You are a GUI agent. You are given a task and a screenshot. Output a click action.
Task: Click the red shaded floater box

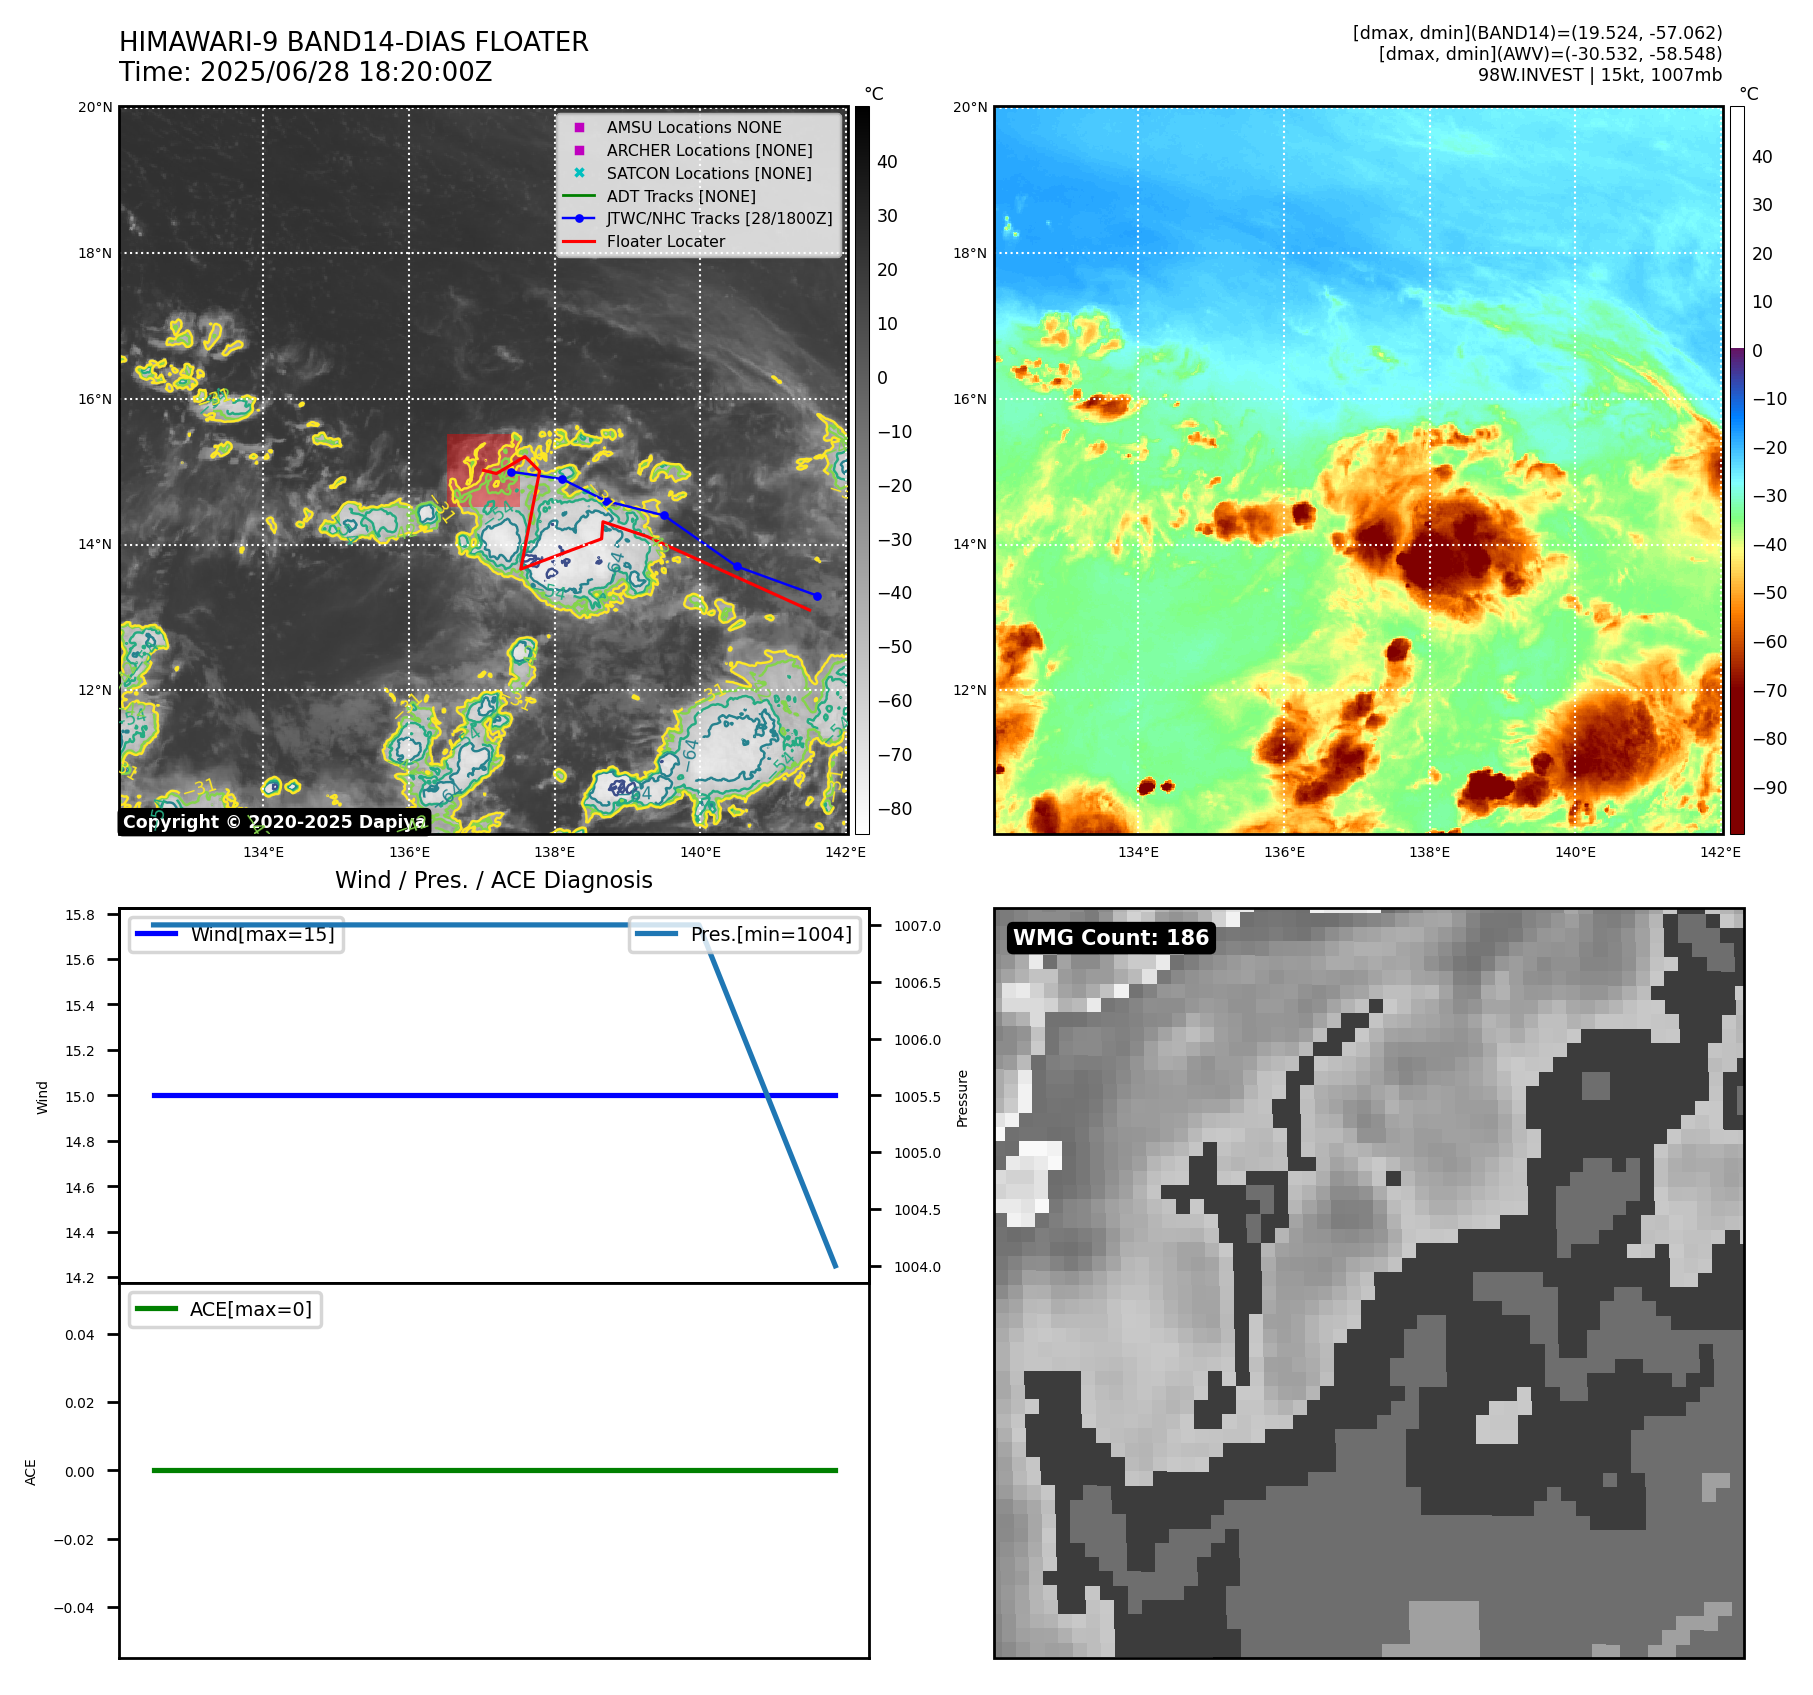483,470
